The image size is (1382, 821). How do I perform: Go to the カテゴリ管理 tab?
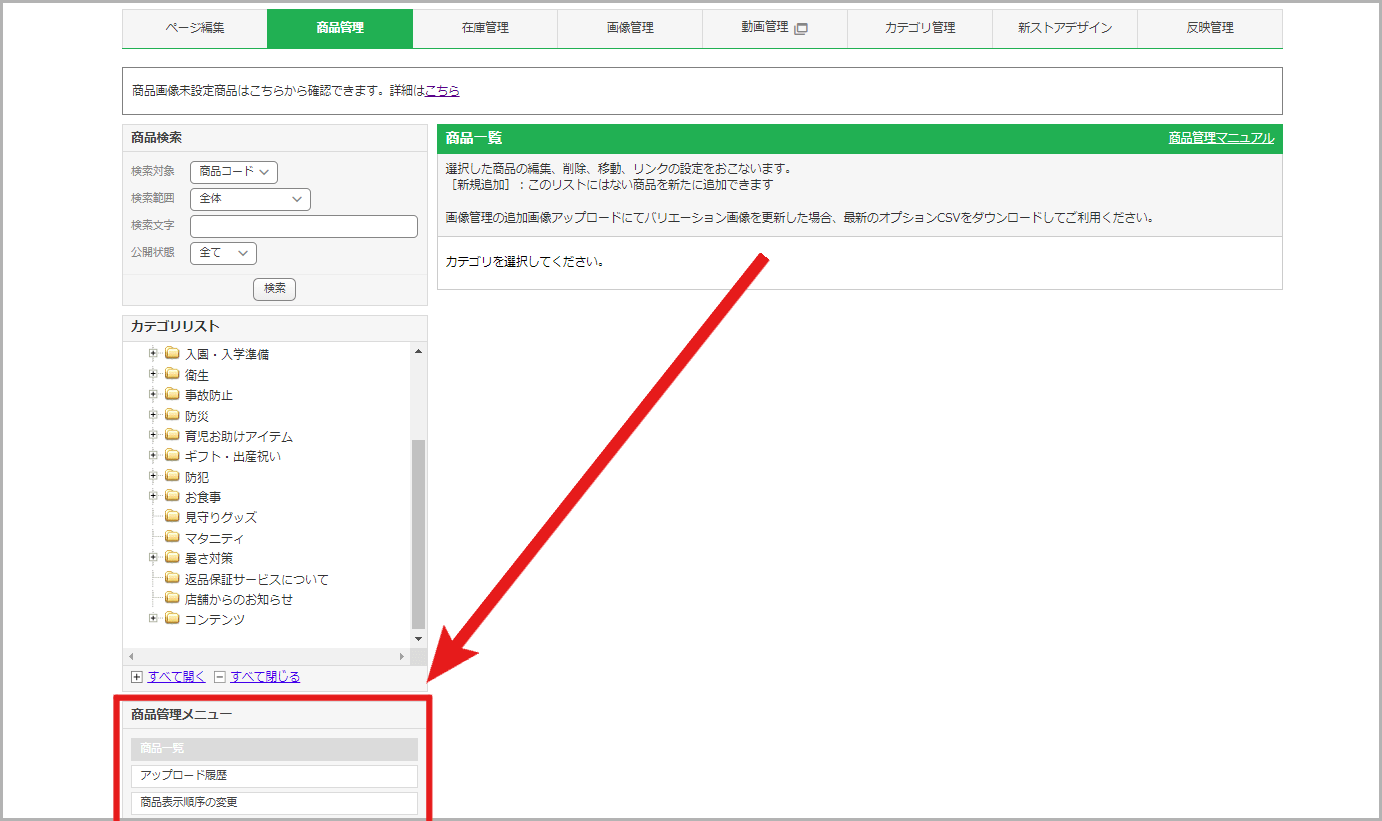920,28
